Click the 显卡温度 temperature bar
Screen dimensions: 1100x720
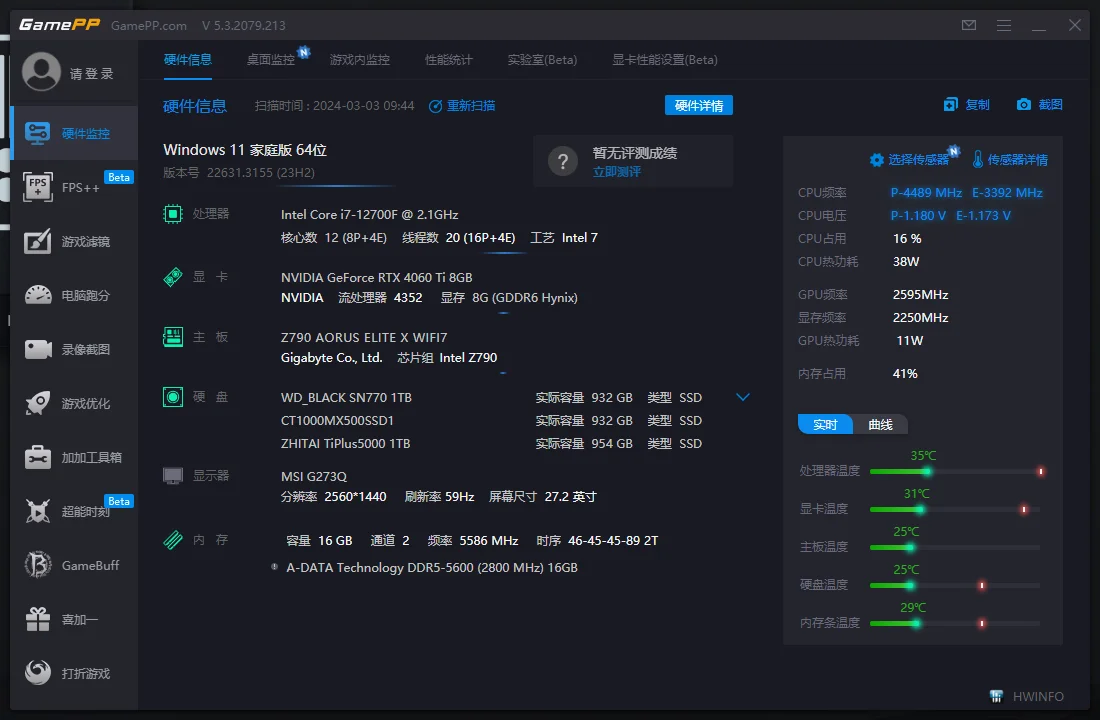955,509
